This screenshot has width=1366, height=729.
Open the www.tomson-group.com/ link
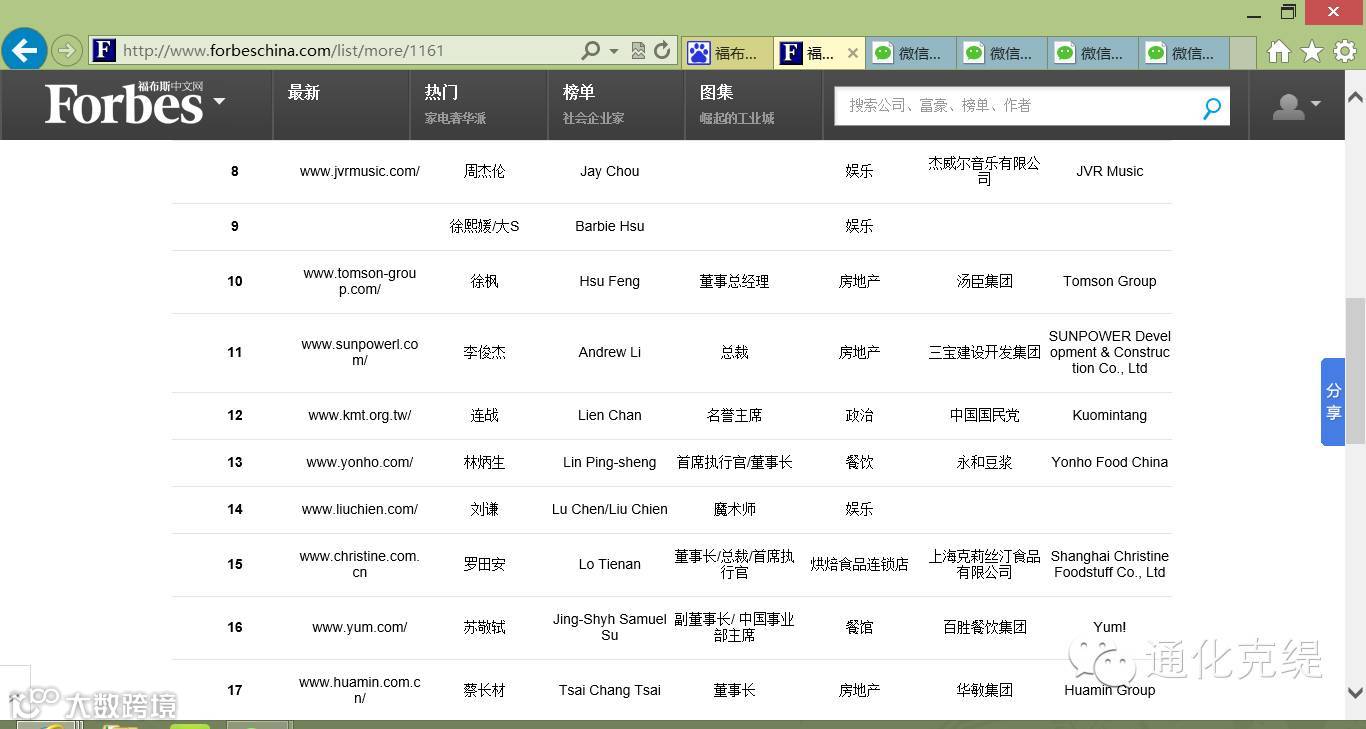pyautogui.click(x=360, y=281)
